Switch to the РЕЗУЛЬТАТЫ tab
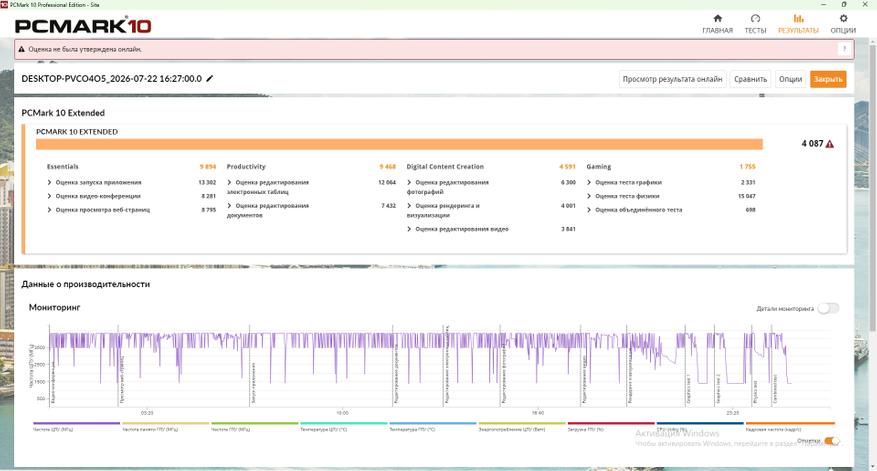 point(798,24)
